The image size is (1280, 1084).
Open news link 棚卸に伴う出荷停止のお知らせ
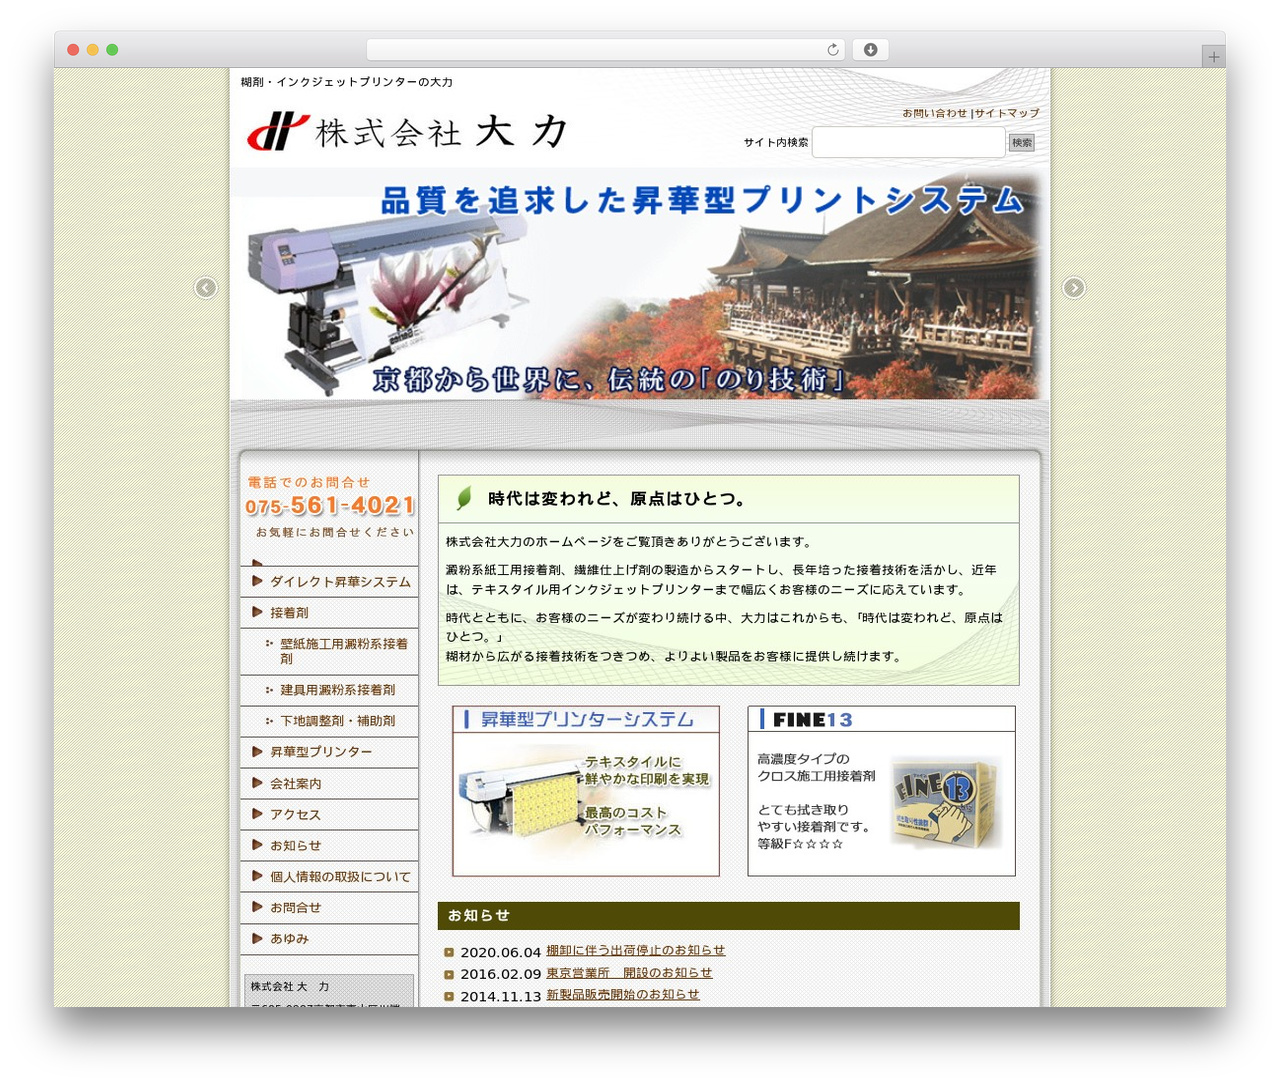tap(635, 950)
